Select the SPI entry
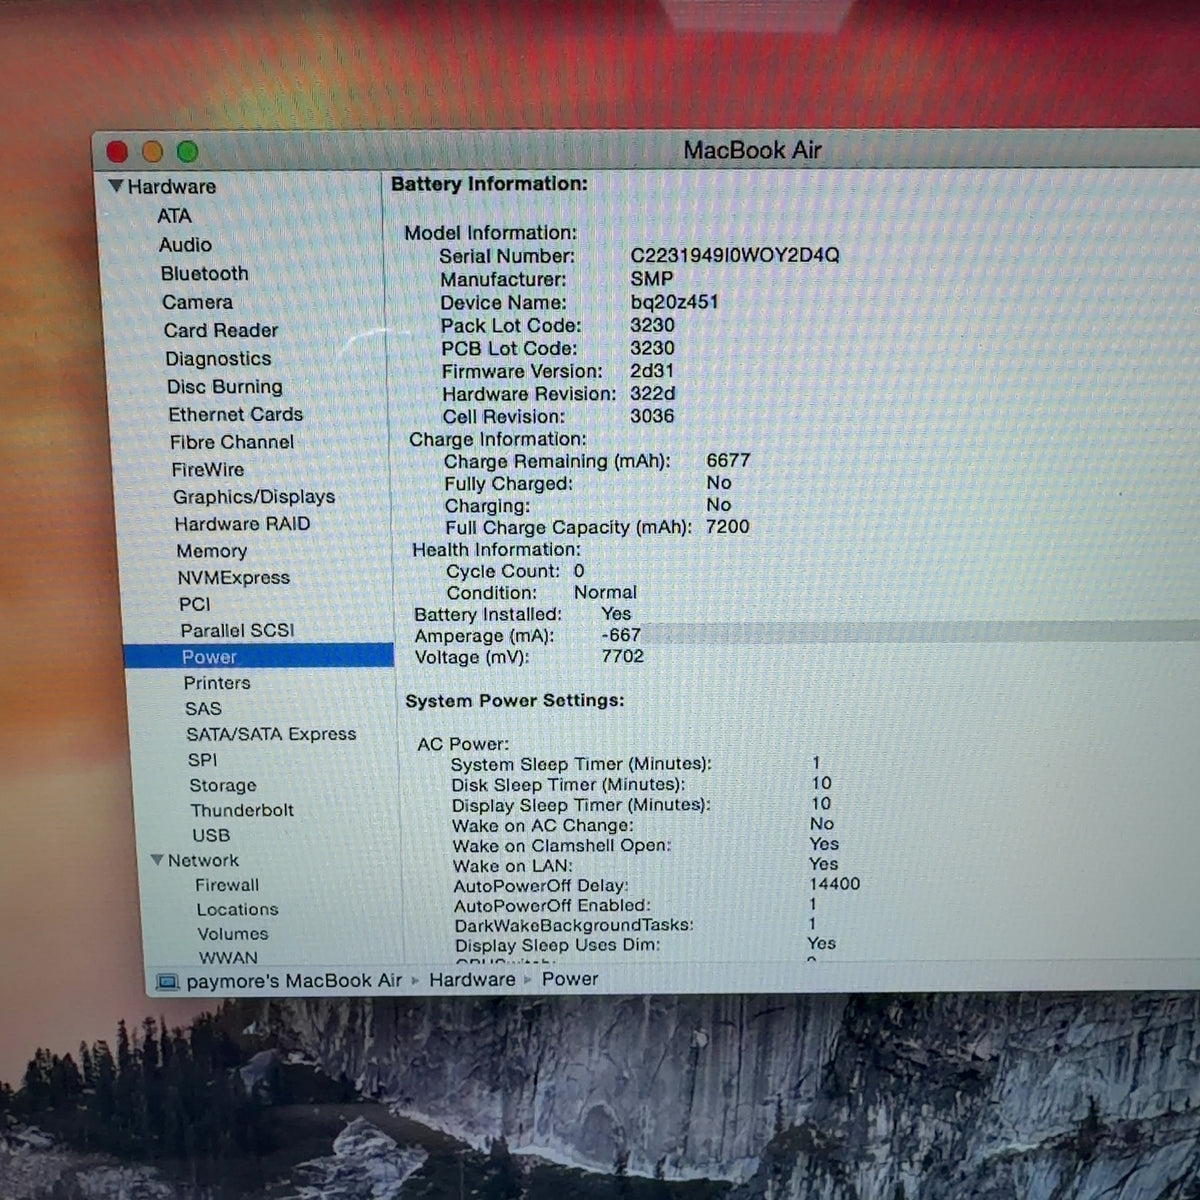The height and width of the screenshot is (1200, 1200). coord(202,760)
